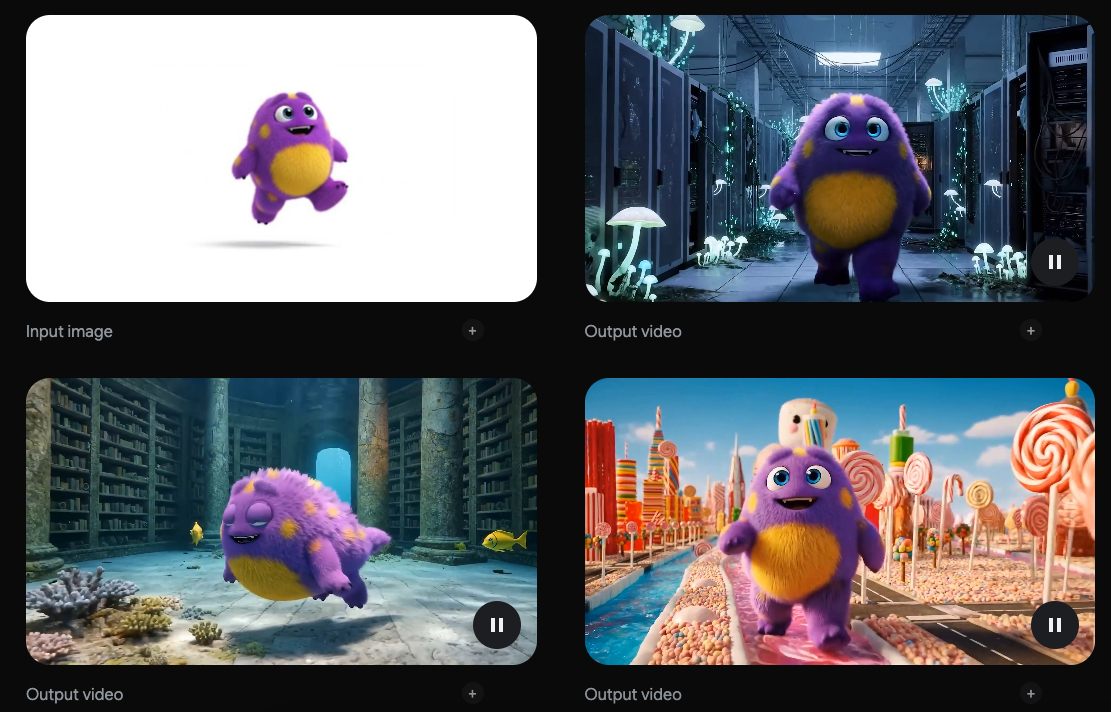1111x712 pixels.
Task: Select the candy city output video thumbnail
Action: point(840,521)
